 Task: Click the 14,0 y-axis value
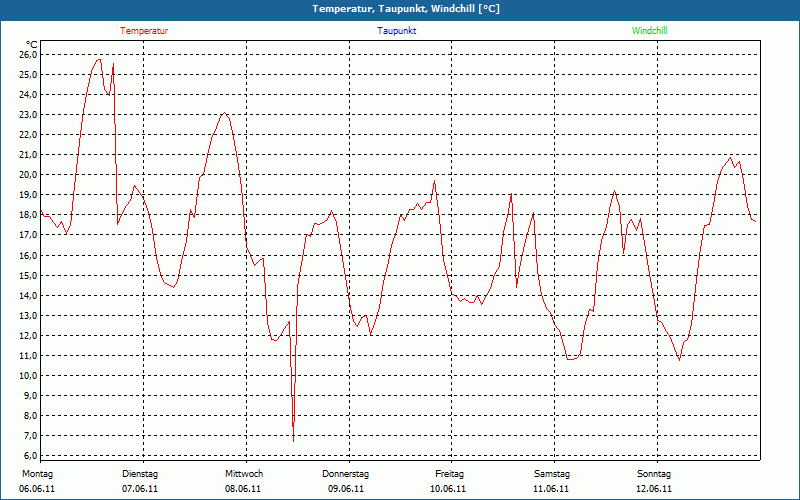(28, 295)
